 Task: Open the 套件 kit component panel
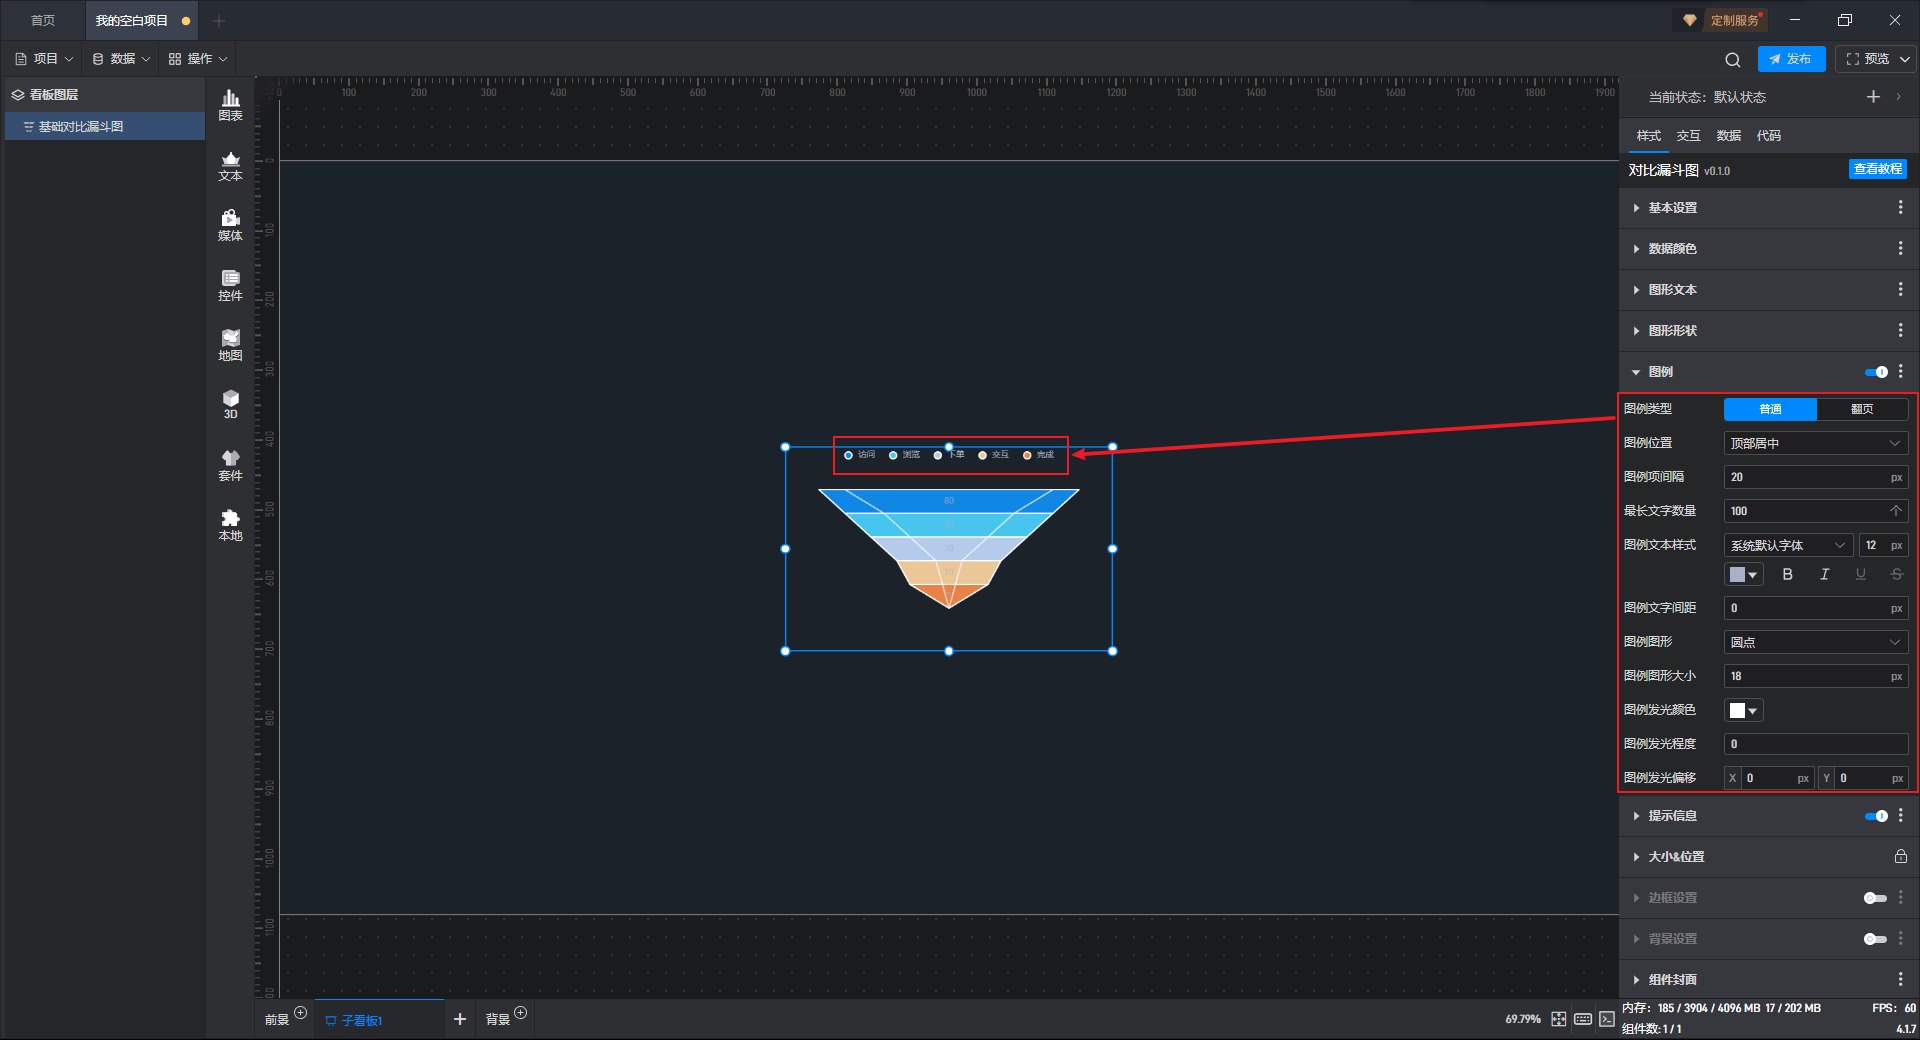pyautogui.click(x=230, y=465)
